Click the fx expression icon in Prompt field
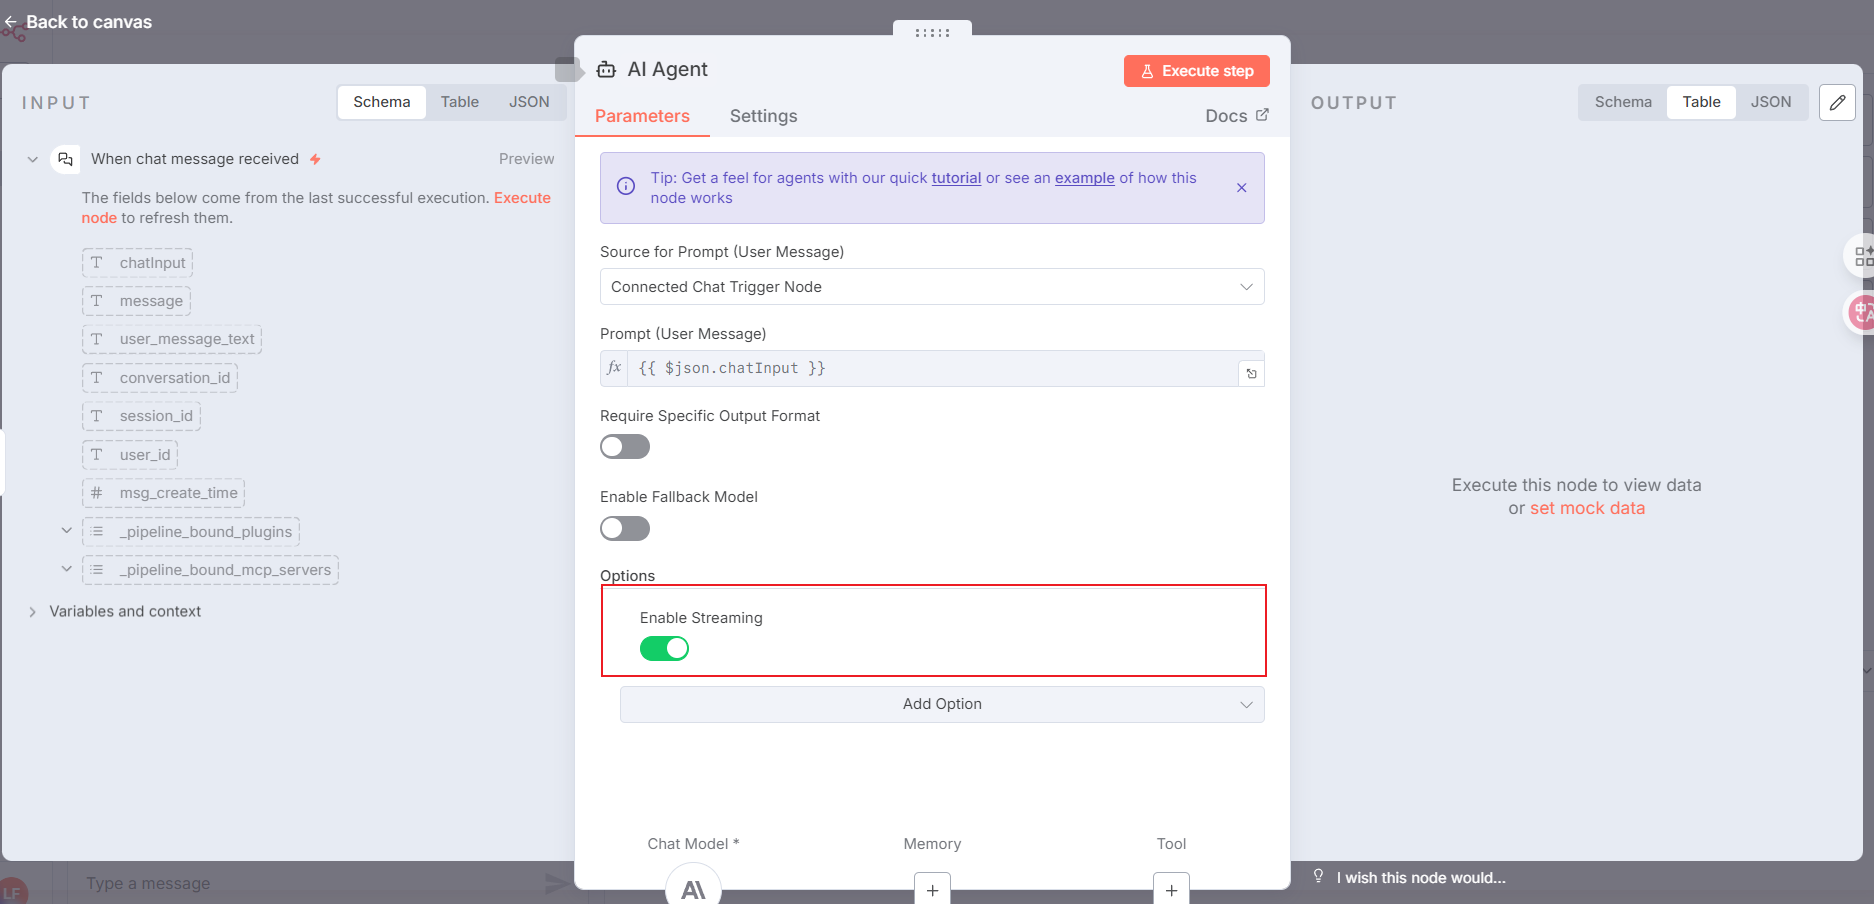1874x904 pixels. 613,368
